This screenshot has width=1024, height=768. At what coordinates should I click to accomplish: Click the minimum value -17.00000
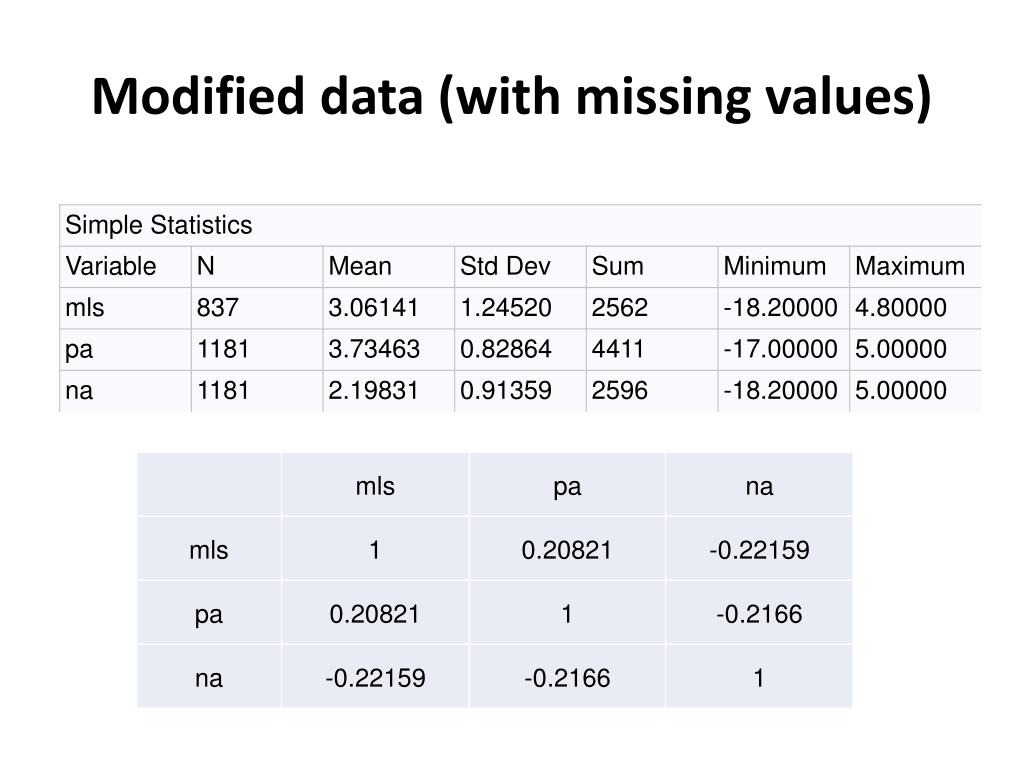[x=780, y=349]
